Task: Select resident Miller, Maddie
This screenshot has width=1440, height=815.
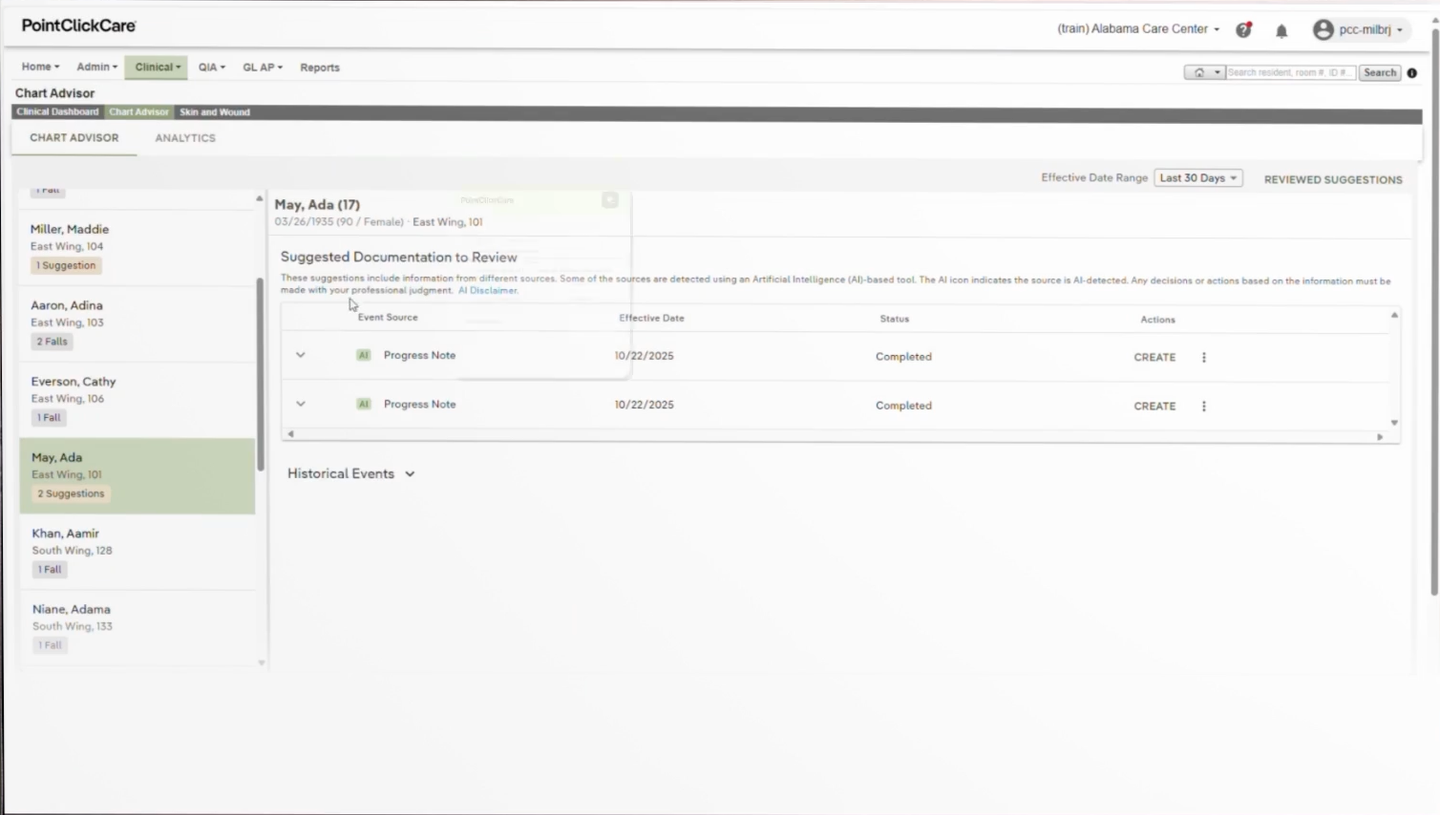Action: 137,247
